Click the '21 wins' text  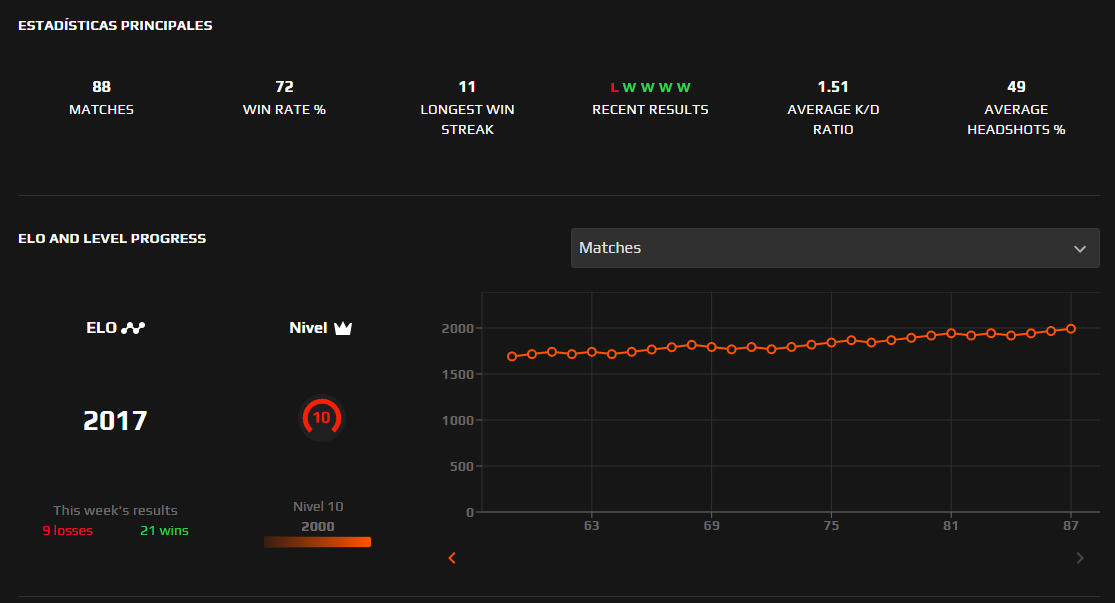click(164, 530)
